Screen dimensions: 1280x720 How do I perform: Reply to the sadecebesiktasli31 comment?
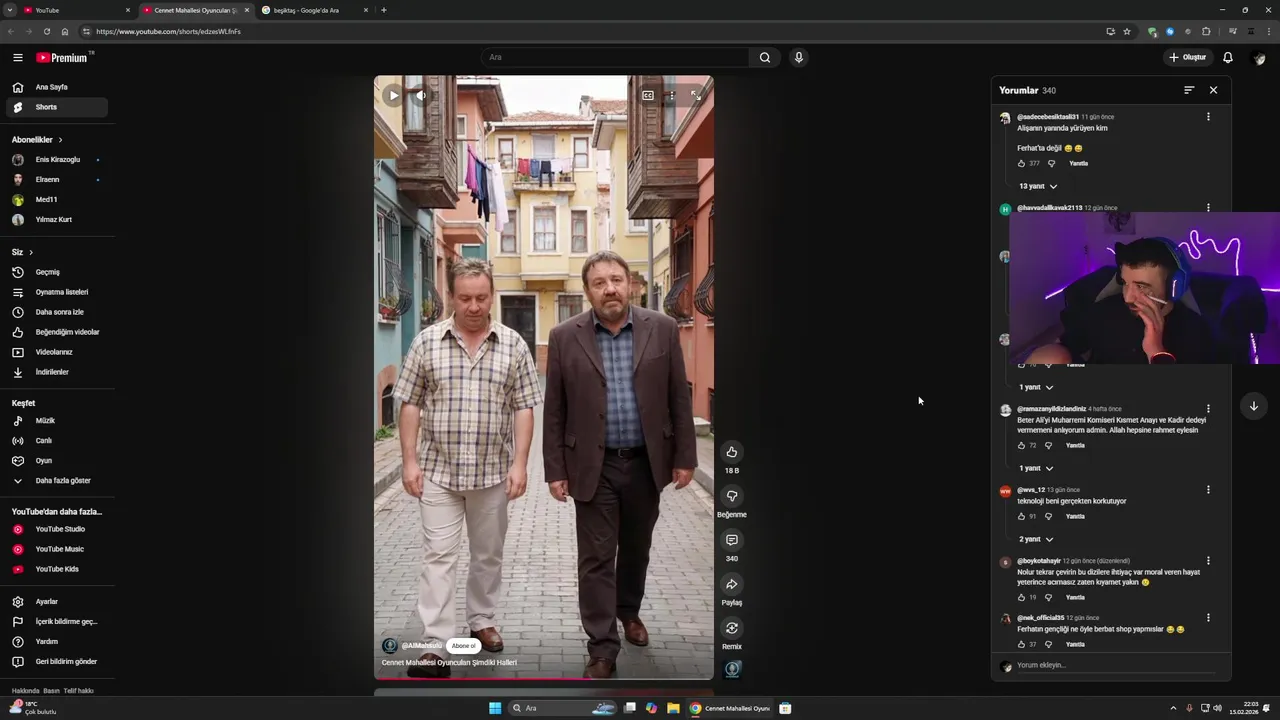1078,163
